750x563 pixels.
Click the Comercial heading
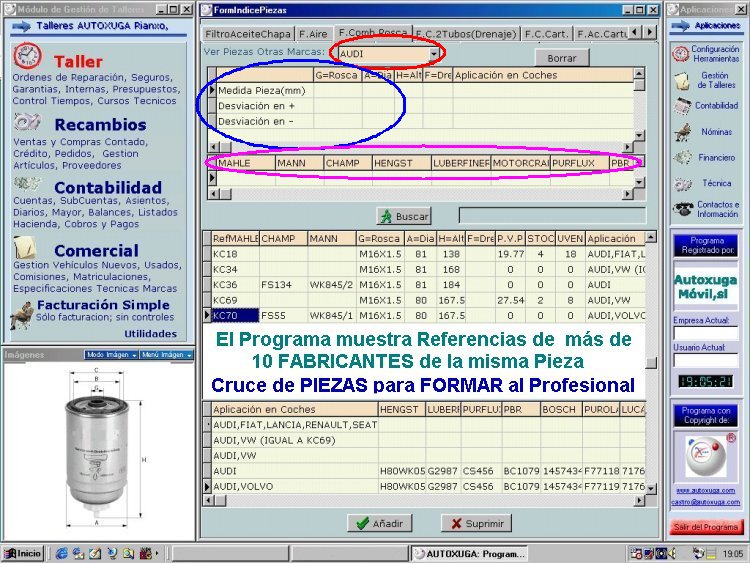click(96, 251)
